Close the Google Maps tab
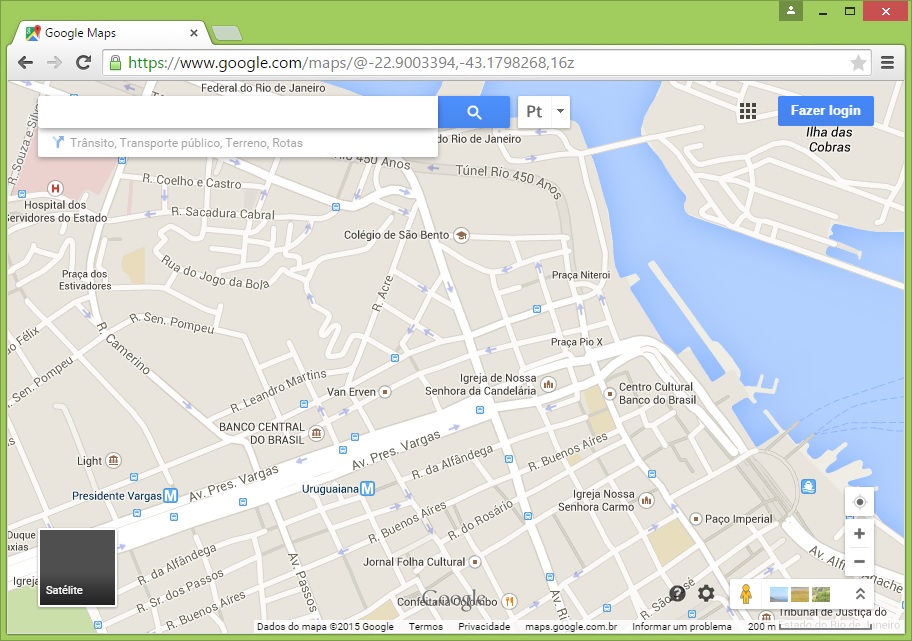The width and height of the screenshot is (912, 641). pyautogui.click(x=194, y=33)
